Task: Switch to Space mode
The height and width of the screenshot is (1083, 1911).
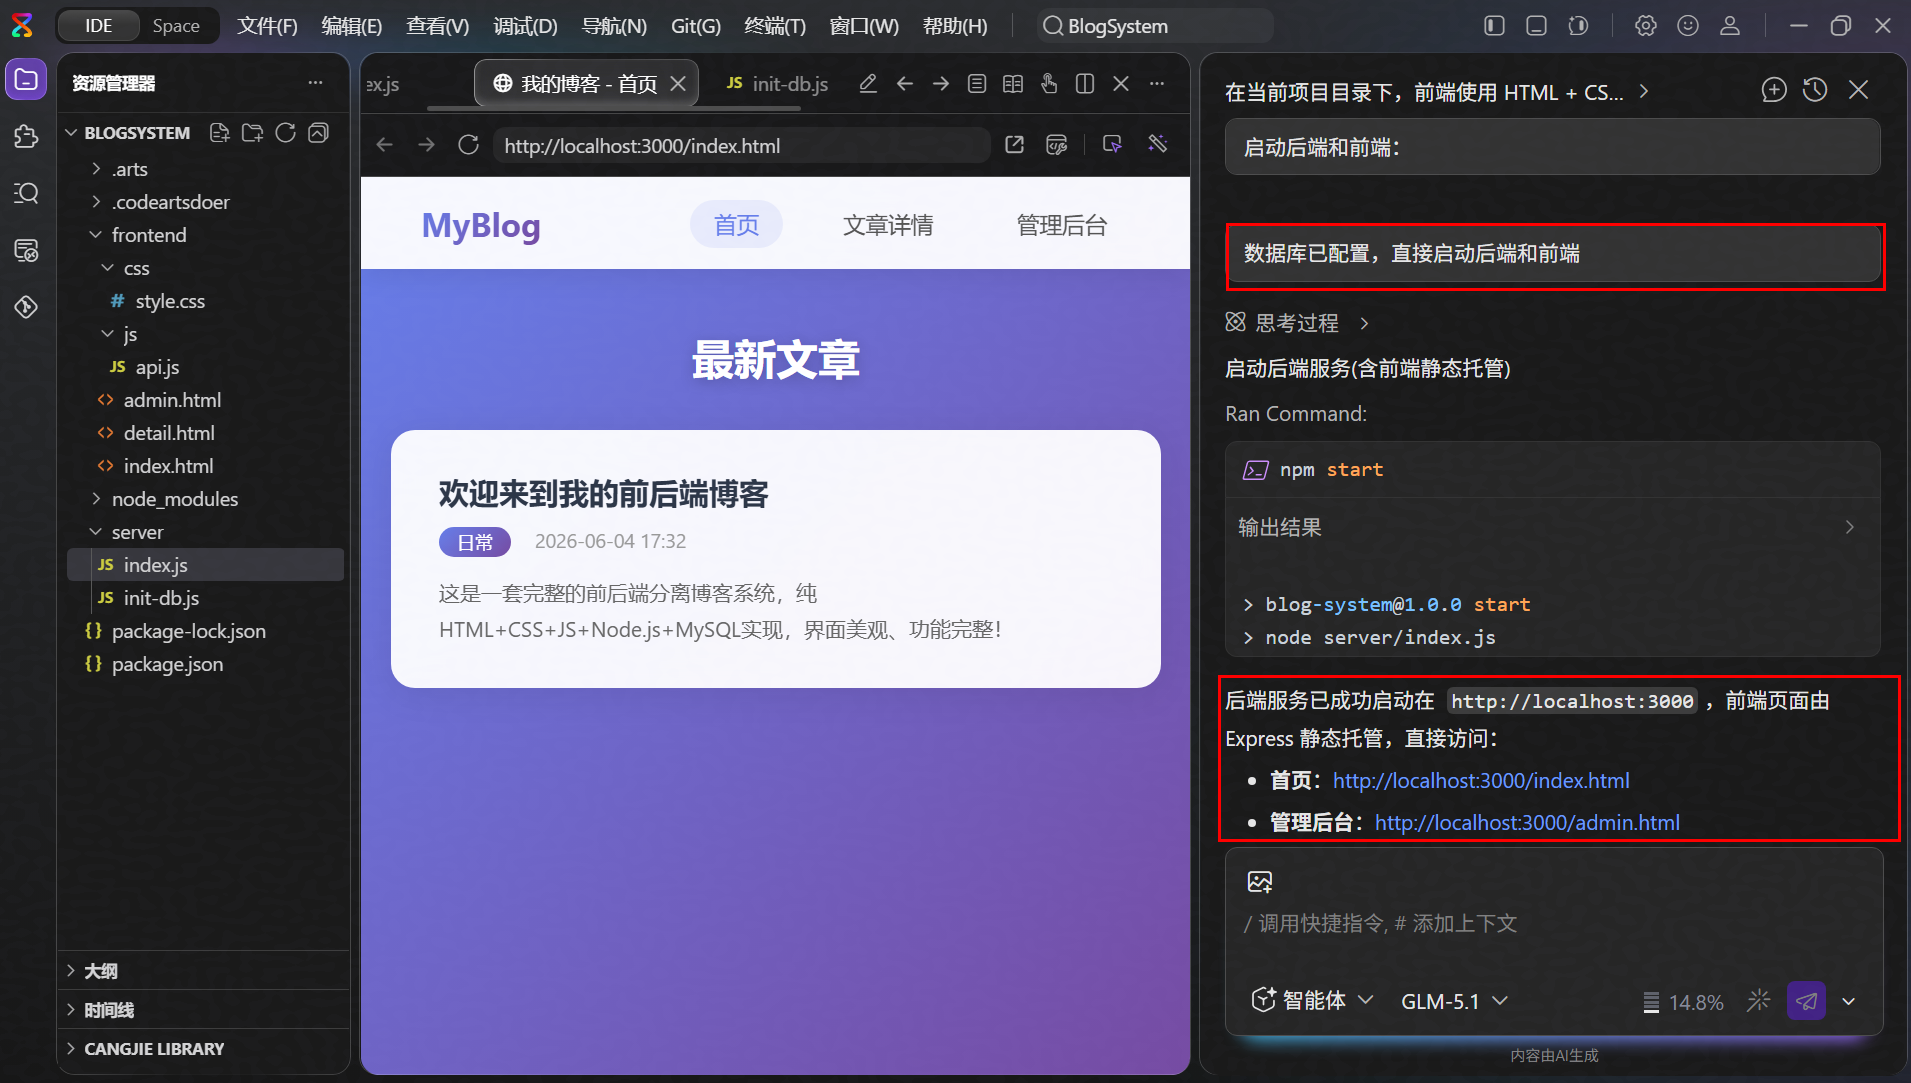Action: tap(176, 26)
